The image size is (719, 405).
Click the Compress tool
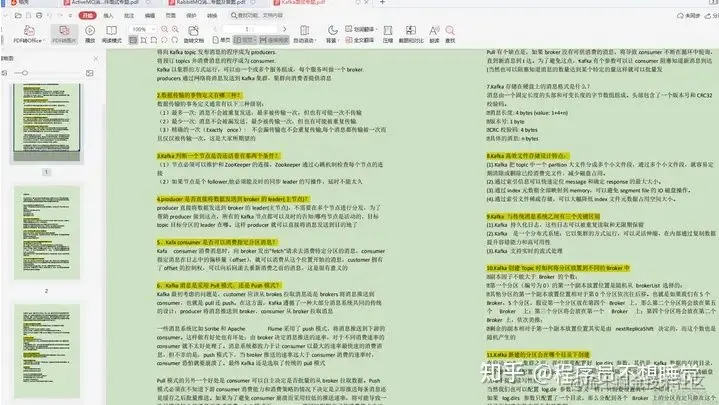388,34
